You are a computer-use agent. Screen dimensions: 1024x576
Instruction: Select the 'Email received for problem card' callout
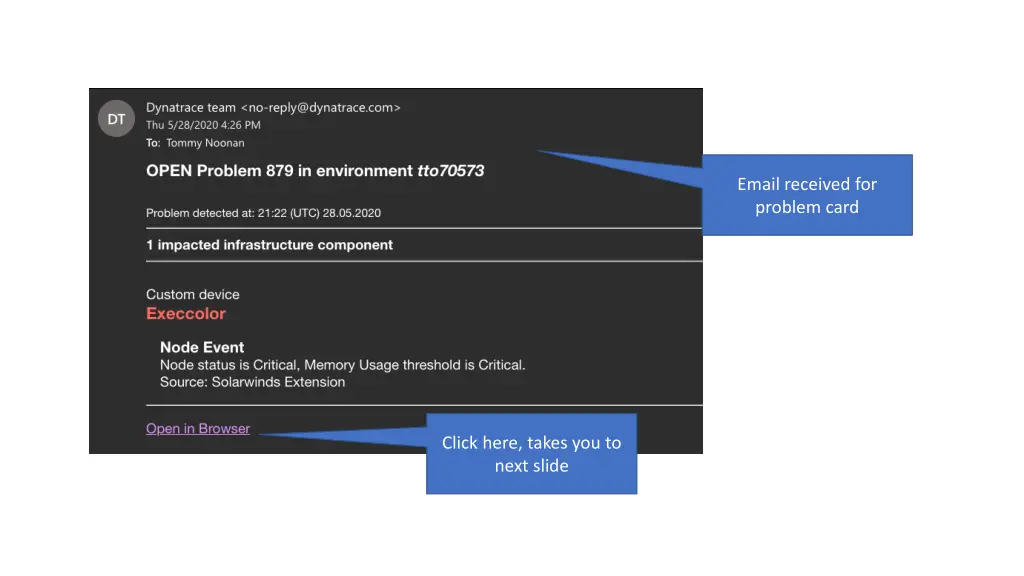coord(807,195)
